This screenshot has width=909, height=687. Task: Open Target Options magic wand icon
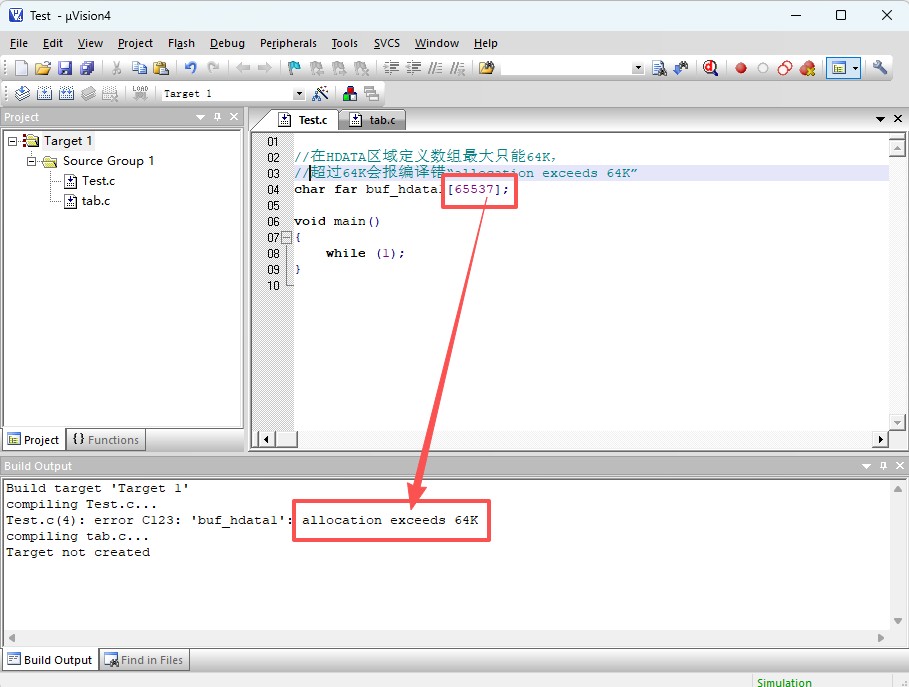(321, 93)
